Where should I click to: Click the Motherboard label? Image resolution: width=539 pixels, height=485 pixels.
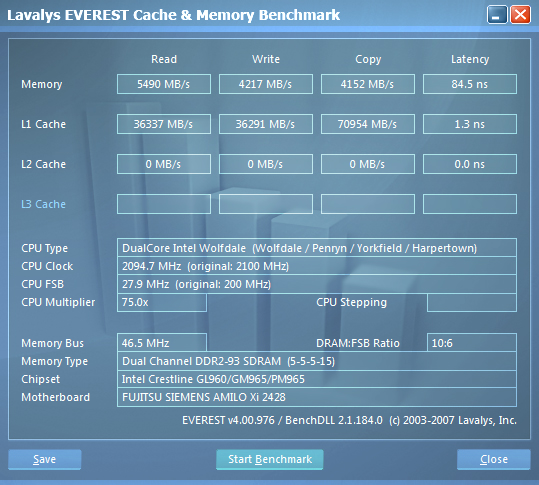pyautogui.click(x=55, y=397)
